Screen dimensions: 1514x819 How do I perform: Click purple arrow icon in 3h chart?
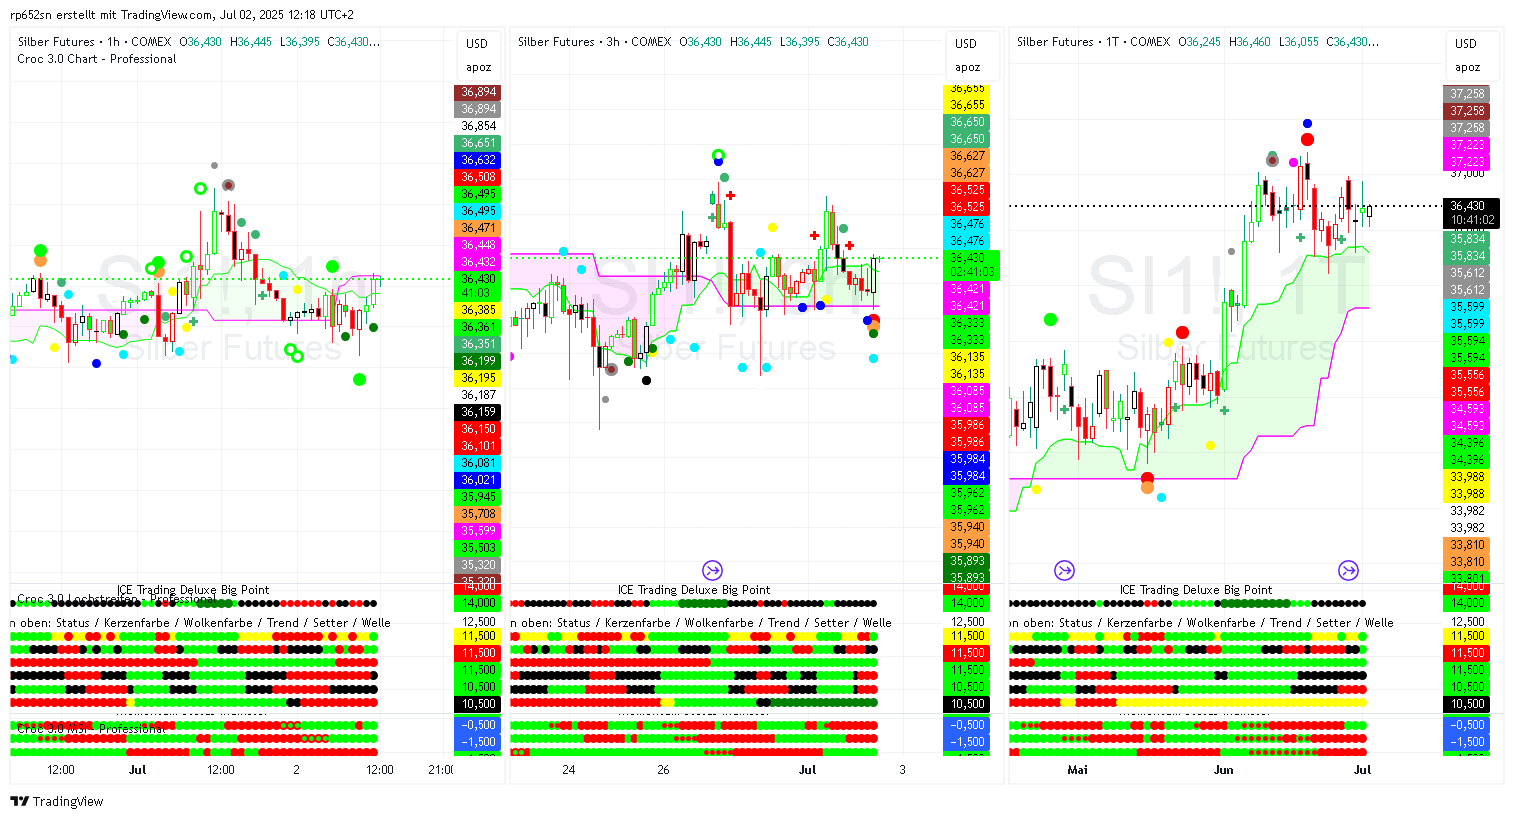712,570
